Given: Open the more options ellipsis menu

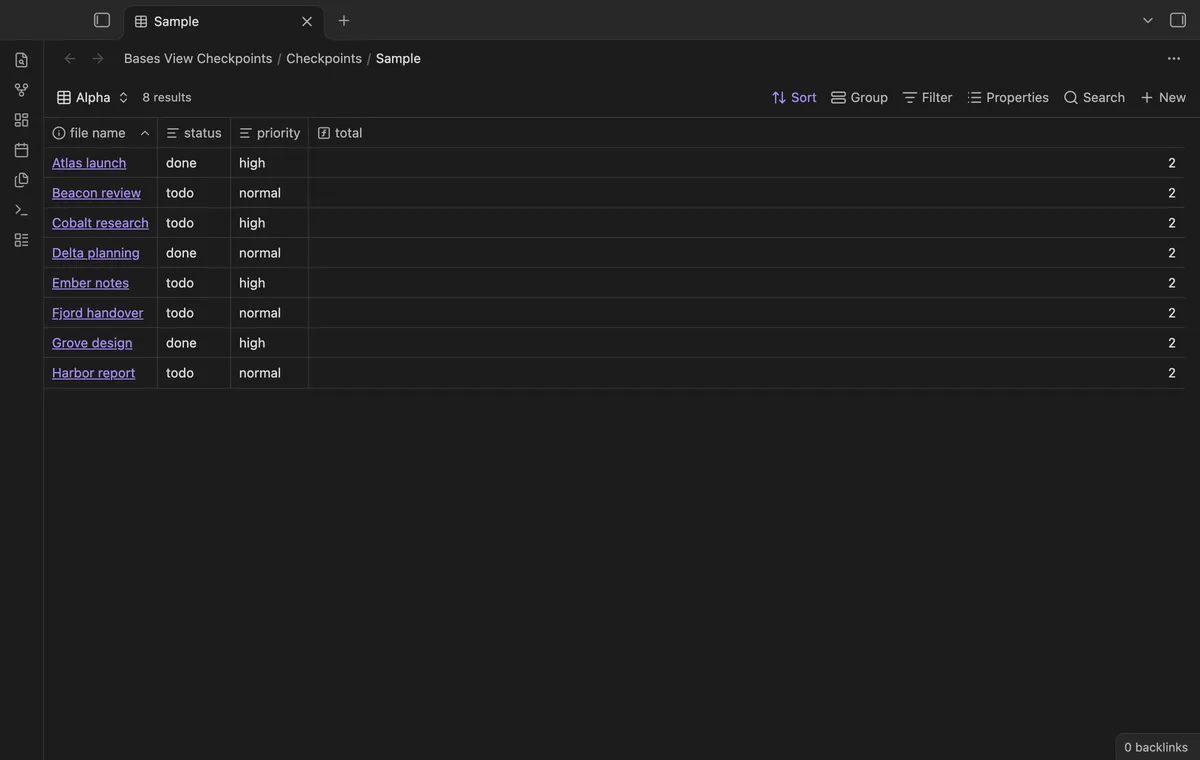Looking at the screenshot, I should [x=1174, y=58].
